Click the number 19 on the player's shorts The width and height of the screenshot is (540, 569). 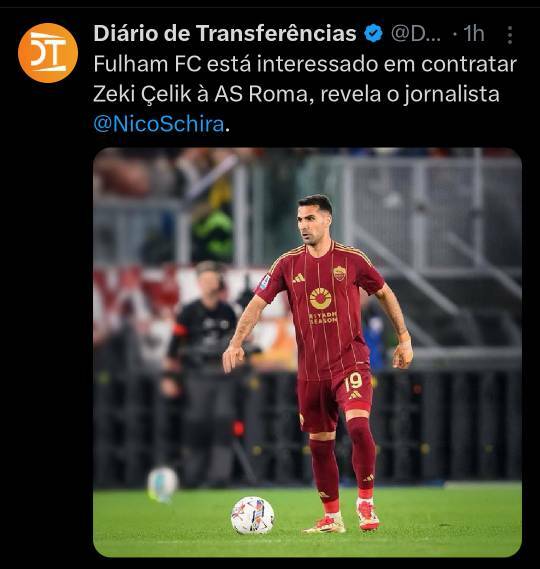(353, 382)
